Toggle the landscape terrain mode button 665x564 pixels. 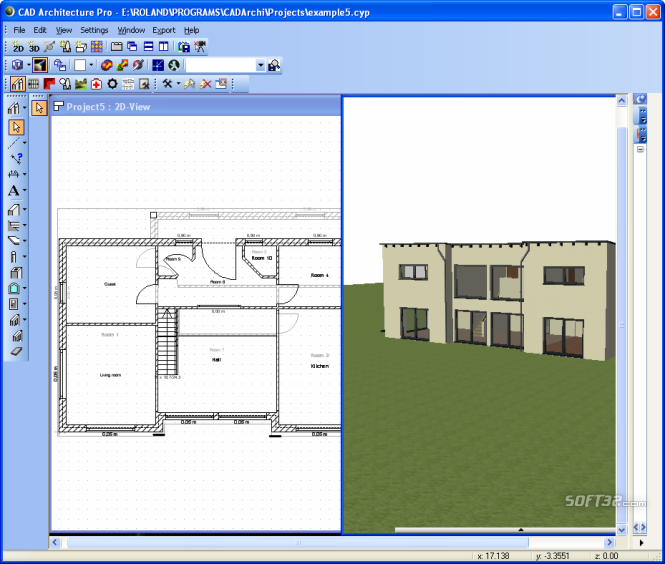pos(81,84)
